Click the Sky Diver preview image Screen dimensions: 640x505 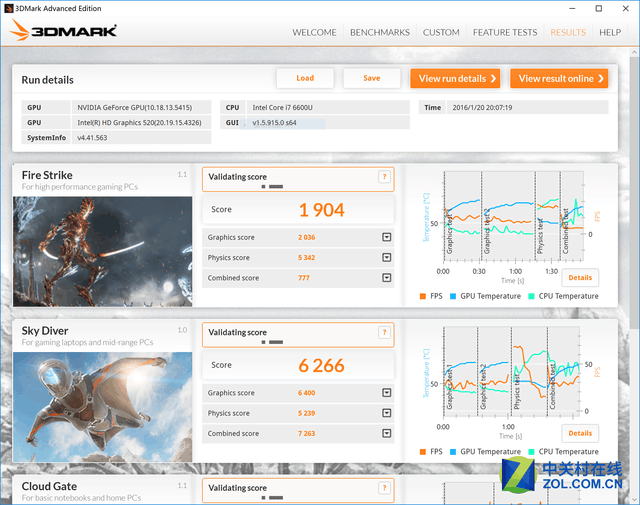(x=102, y=407)
